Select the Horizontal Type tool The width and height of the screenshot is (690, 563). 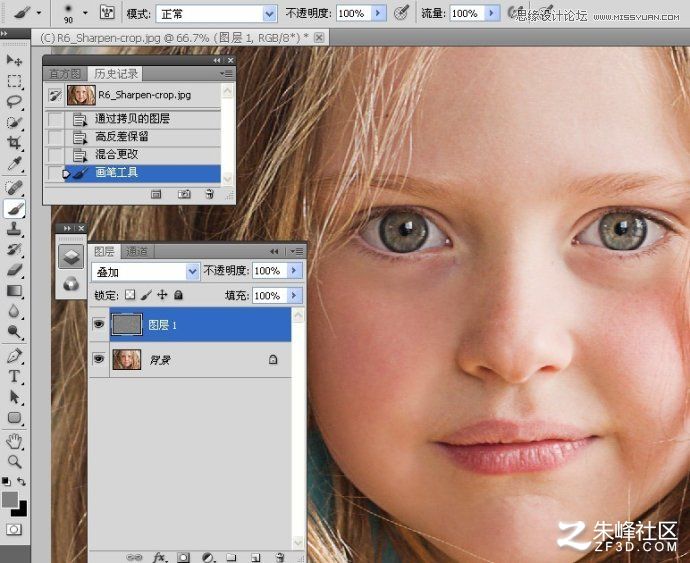click(14, 376)
